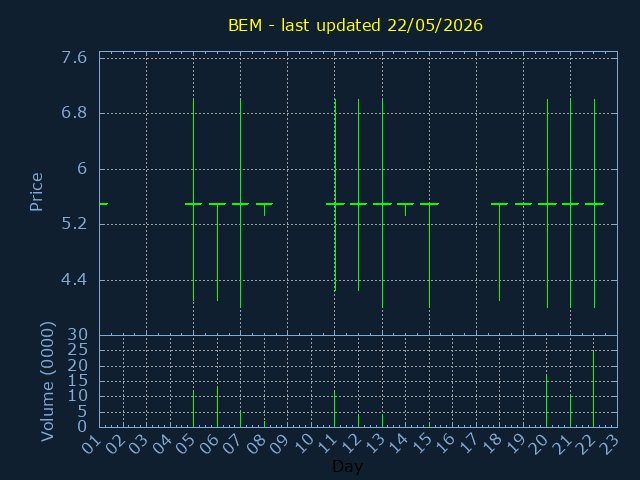Click price axis tick 7.6
The height and width of the screenshot is (480, 640).
74,58
